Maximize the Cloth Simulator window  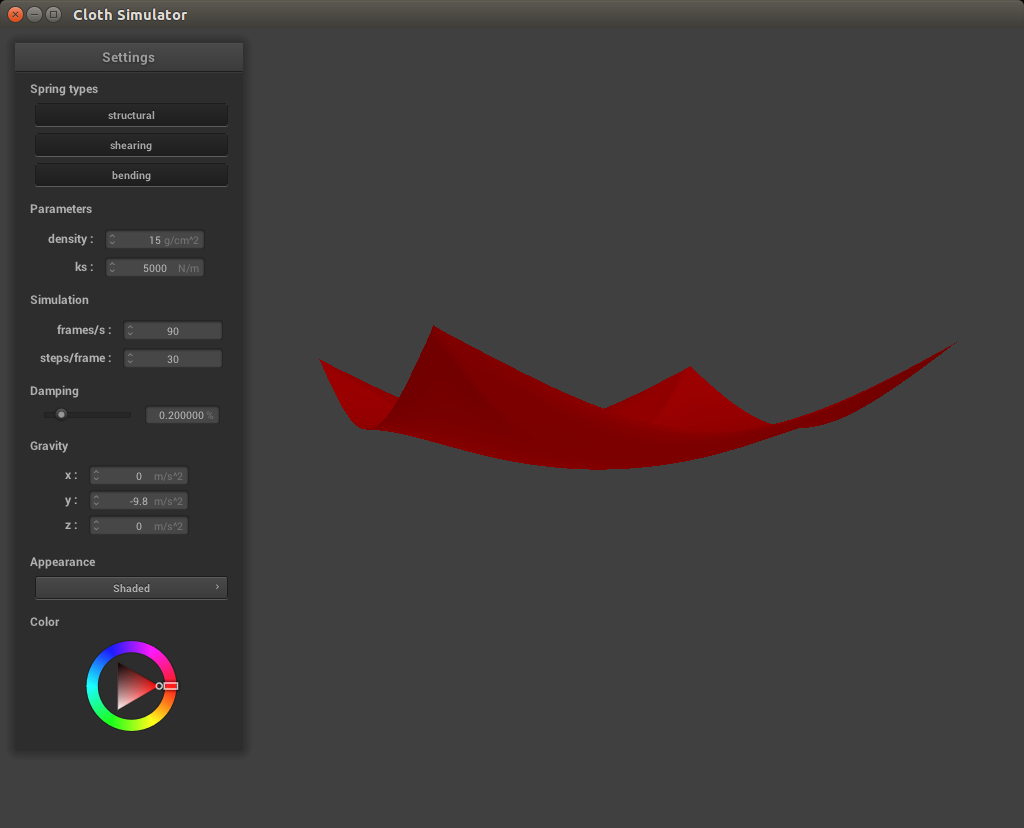pyautogui.click(x=53, y=15)
